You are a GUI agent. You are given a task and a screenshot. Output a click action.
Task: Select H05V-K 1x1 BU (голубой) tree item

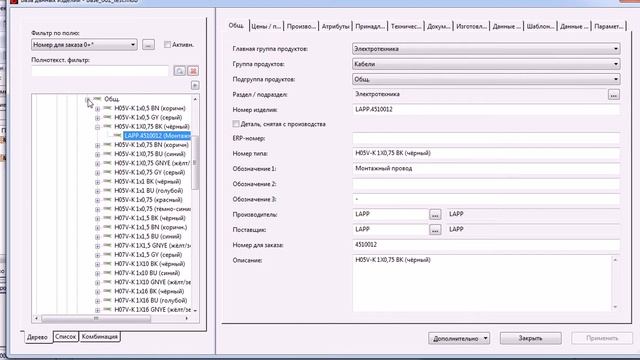pos(149,191)
